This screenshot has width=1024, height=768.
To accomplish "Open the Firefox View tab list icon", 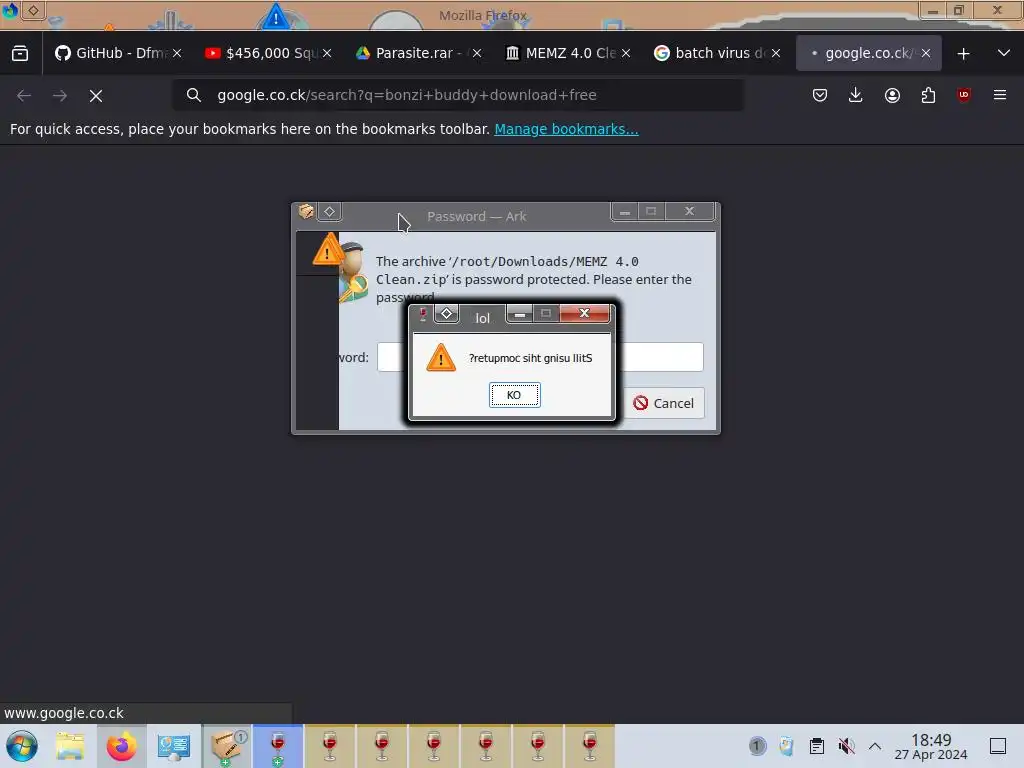I will [20, 54].
